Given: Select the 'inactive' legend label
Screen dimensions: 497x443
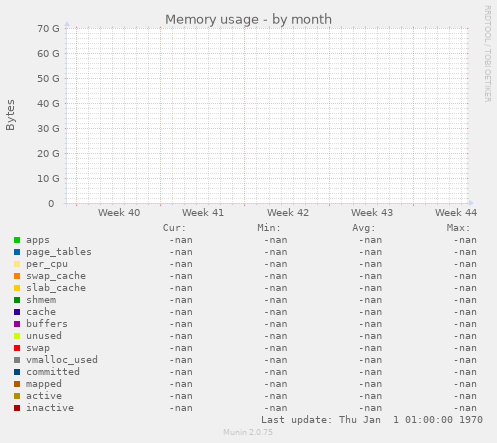Looking at the screenshot, I should click(50, 408).
